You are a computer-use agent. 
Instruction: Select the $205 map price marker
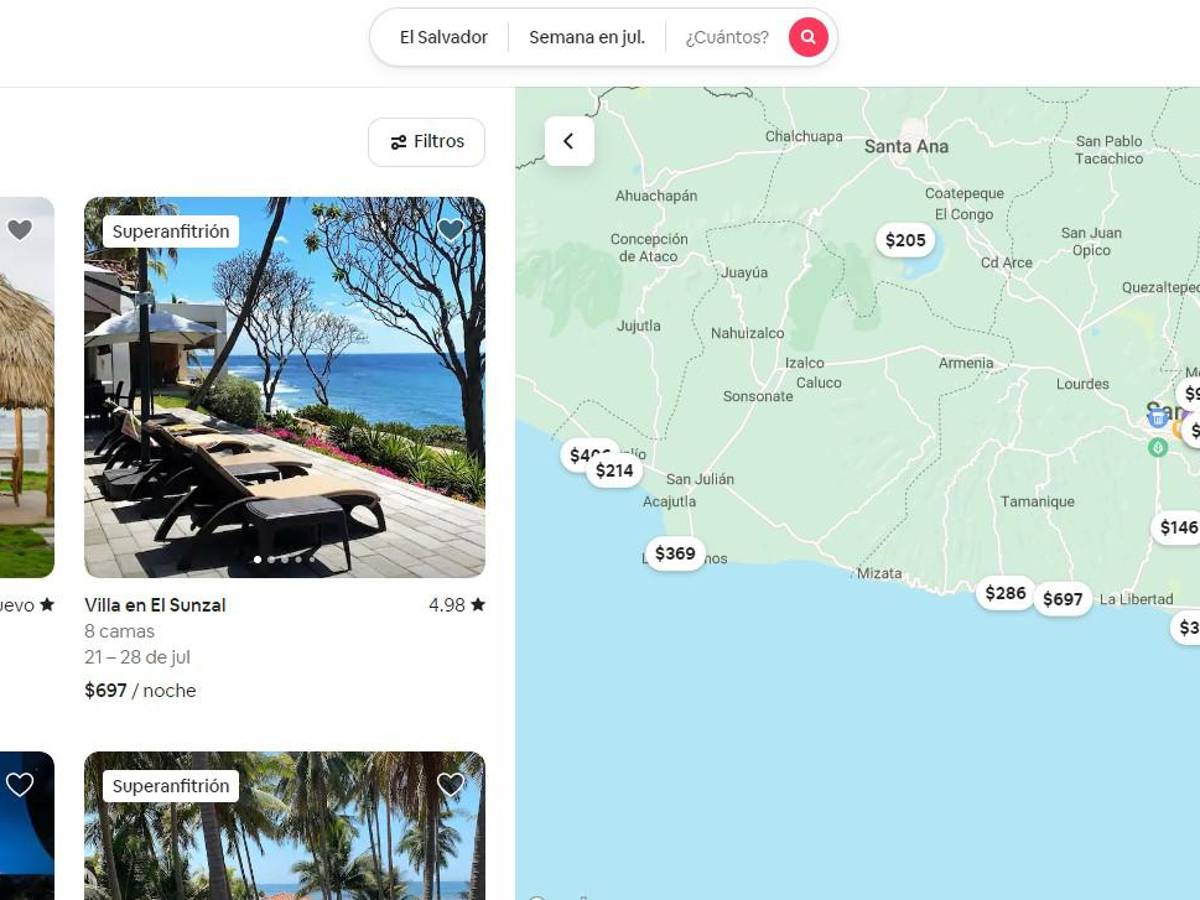tap(906, 240)
